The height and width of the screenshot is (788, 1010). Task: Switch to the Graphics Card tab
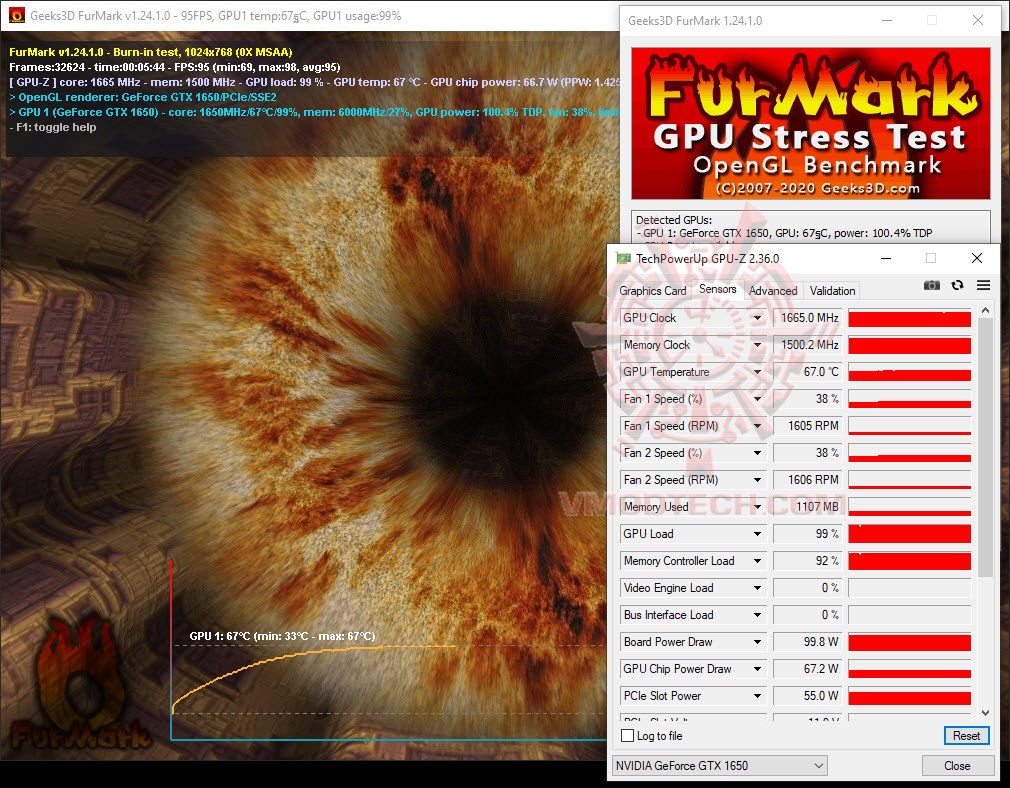coord(652,290)
